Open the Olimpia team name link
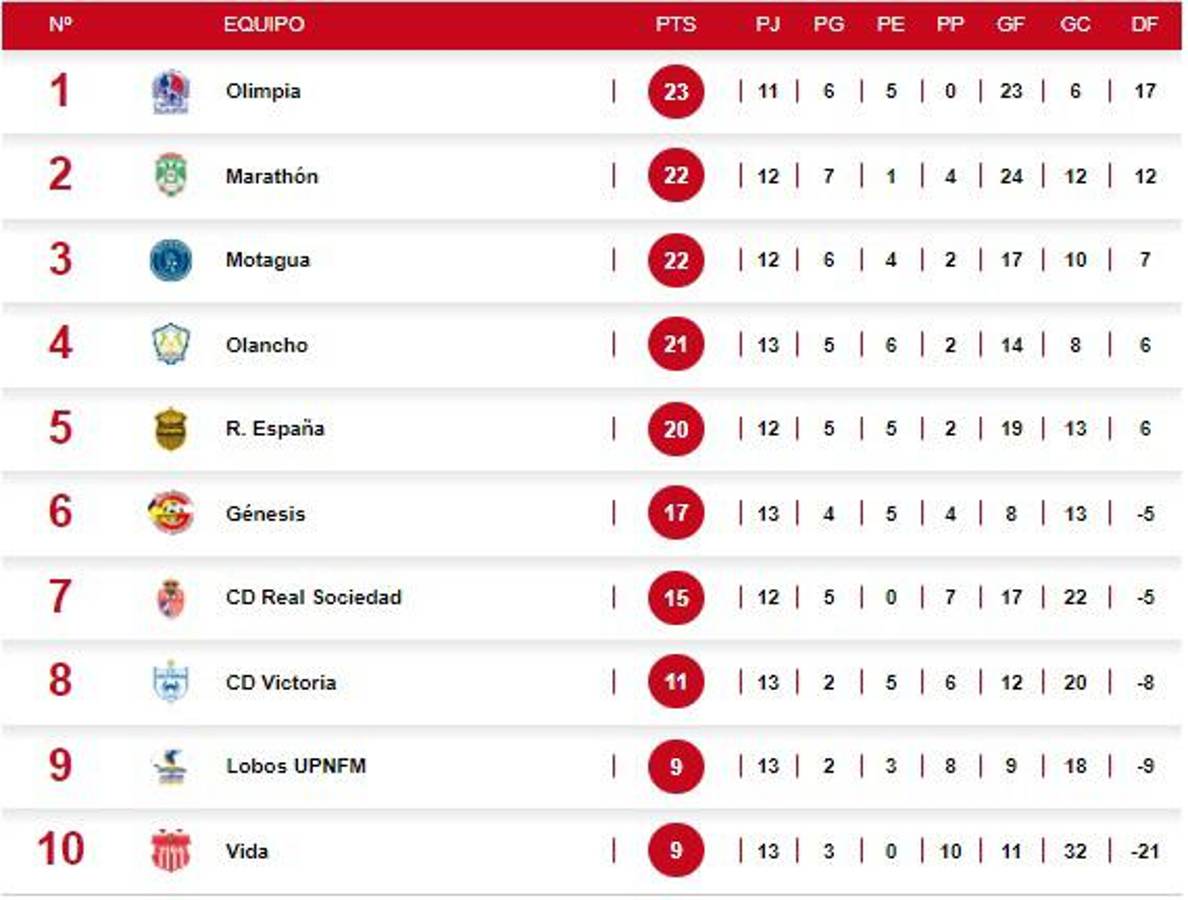Screen dimensions: 1188x900 (263, 92)
